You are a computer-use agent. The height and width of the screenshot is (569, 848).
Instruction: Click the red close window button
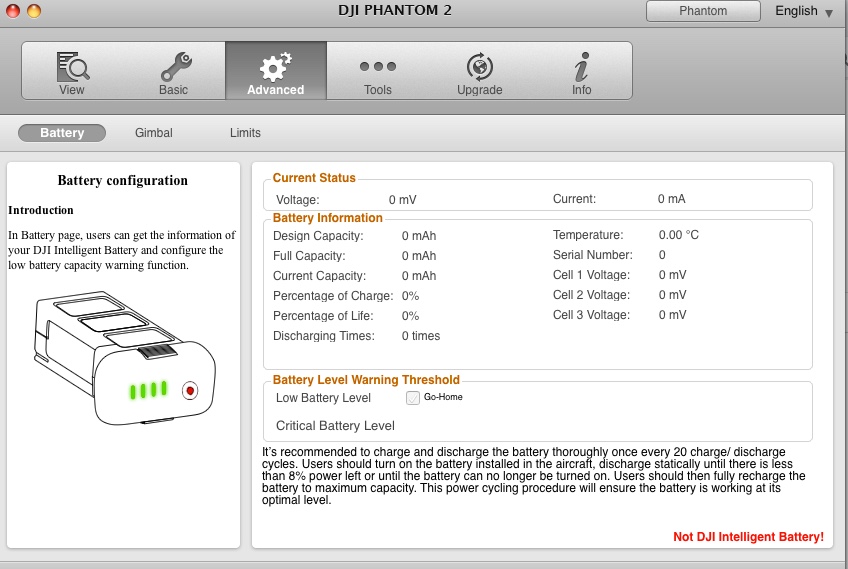click(12, 10)
